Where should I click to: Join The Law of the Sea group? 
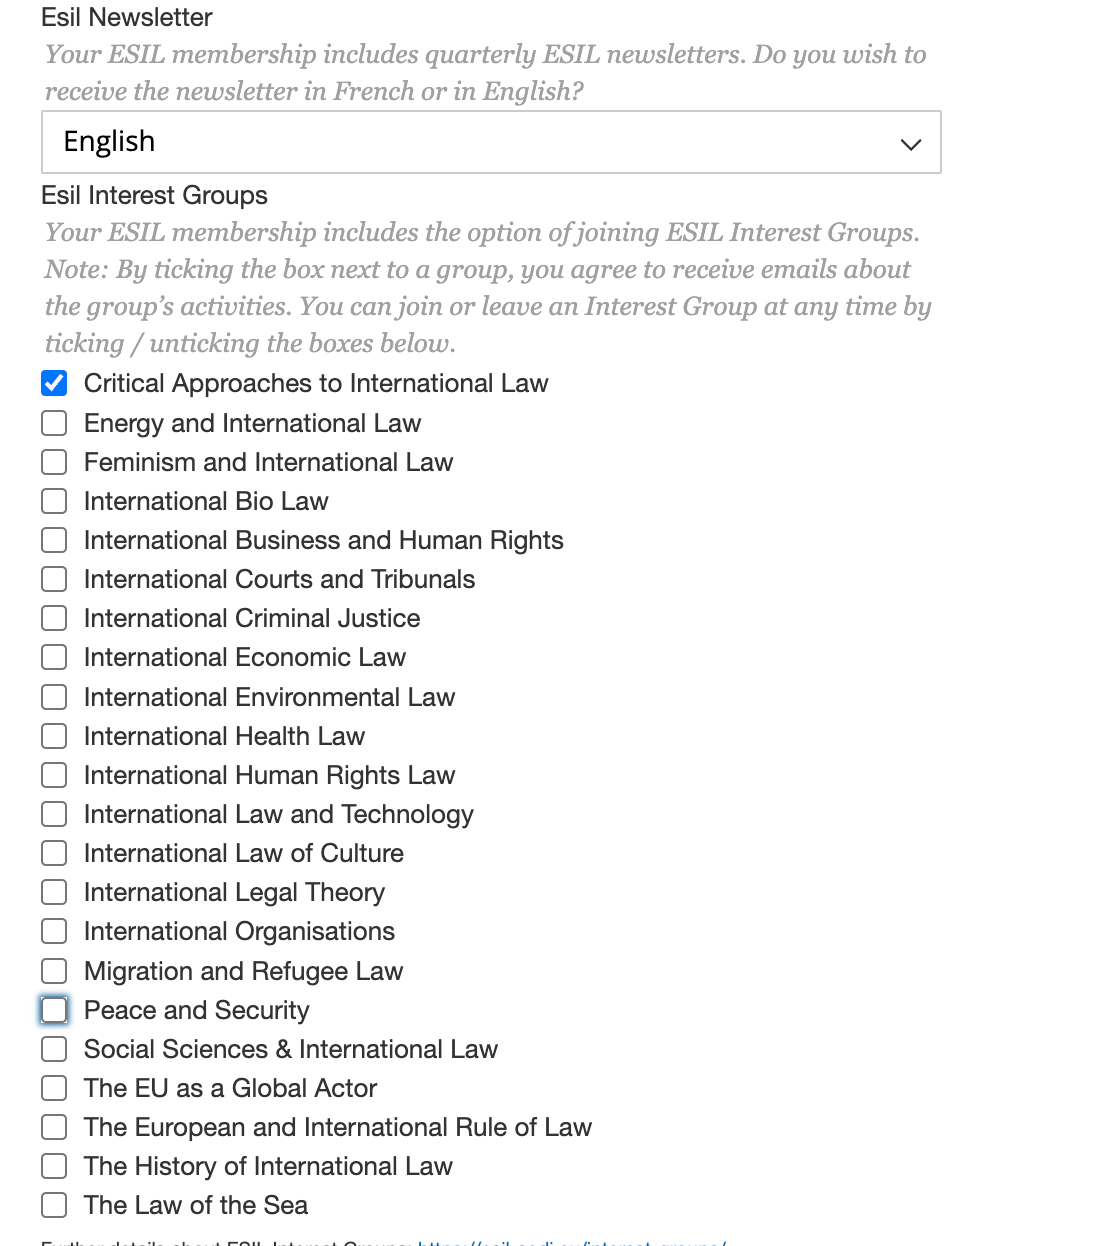tap(54, 1205)
